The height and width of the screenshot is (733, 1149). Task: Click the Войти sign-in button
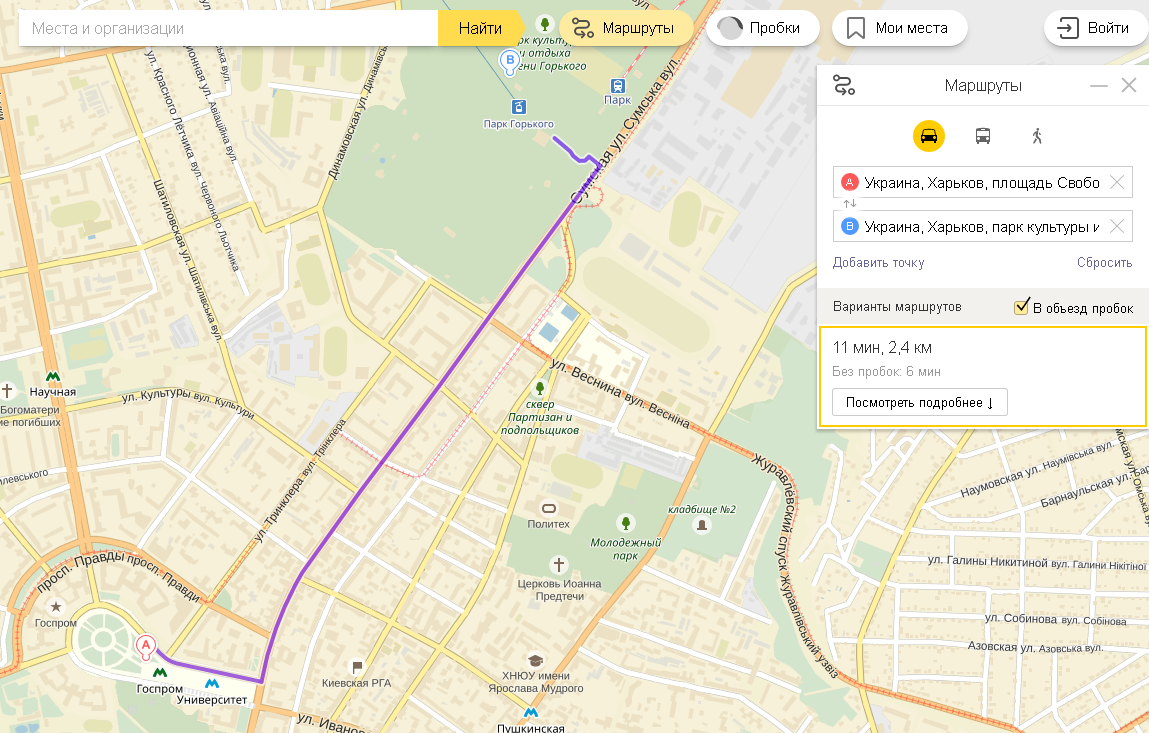tap(1095, 29)
